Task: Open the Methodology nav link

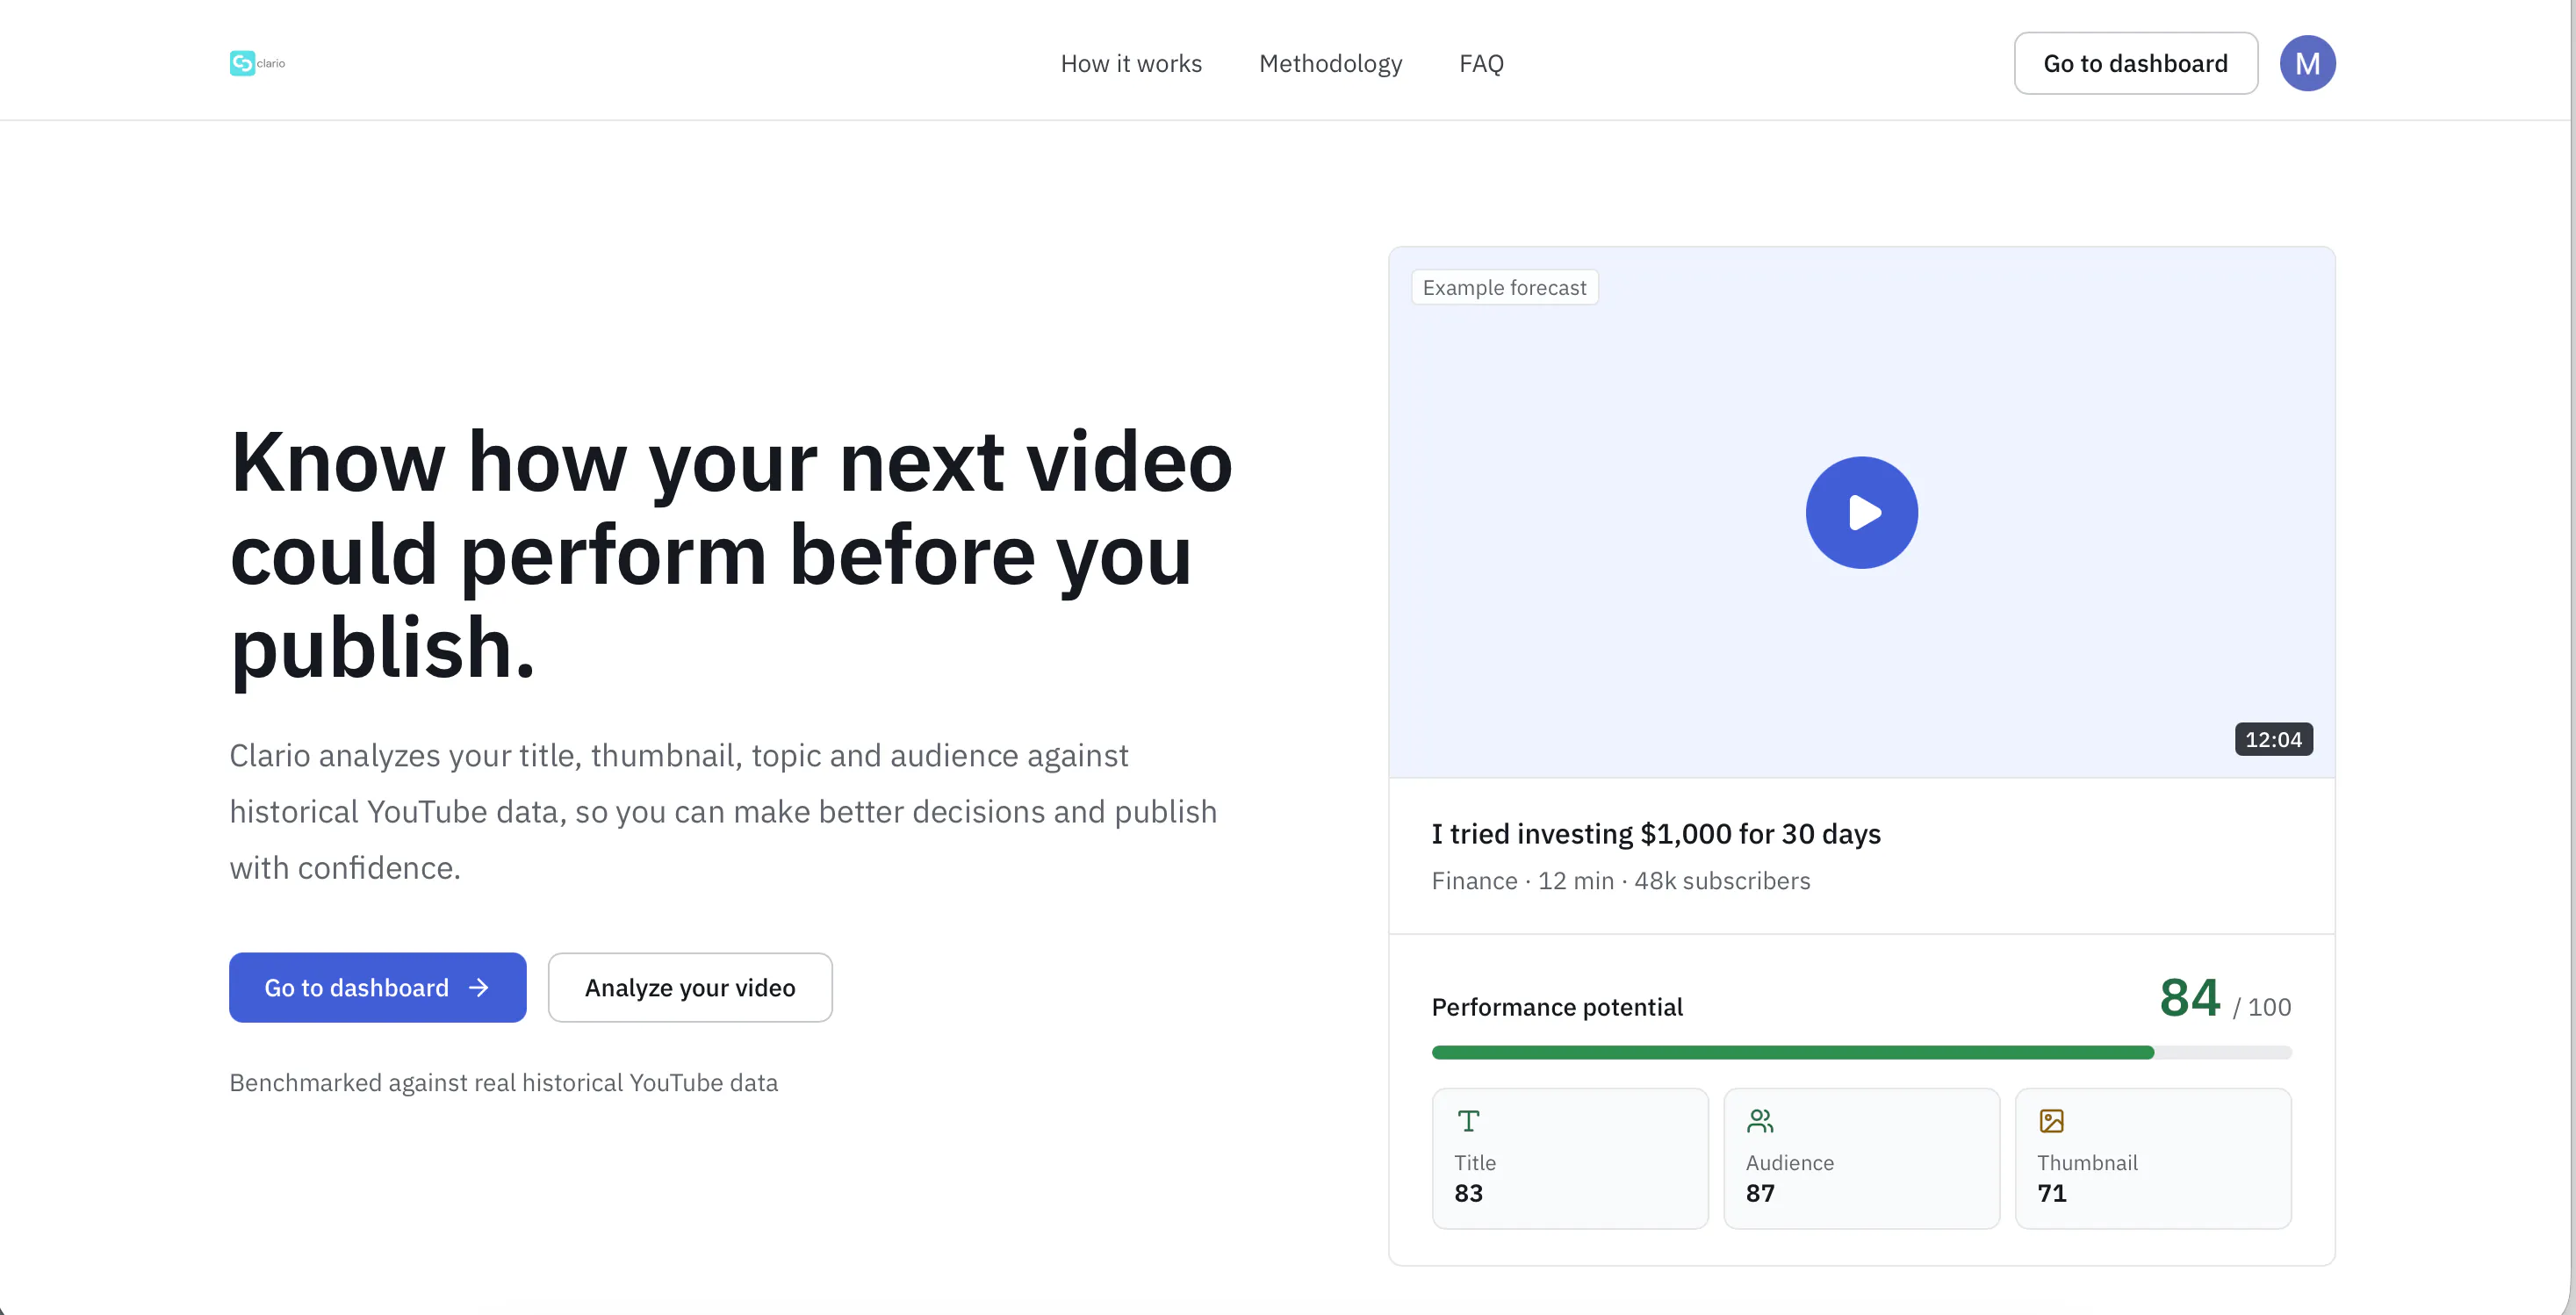Action: coord(1330,63)
